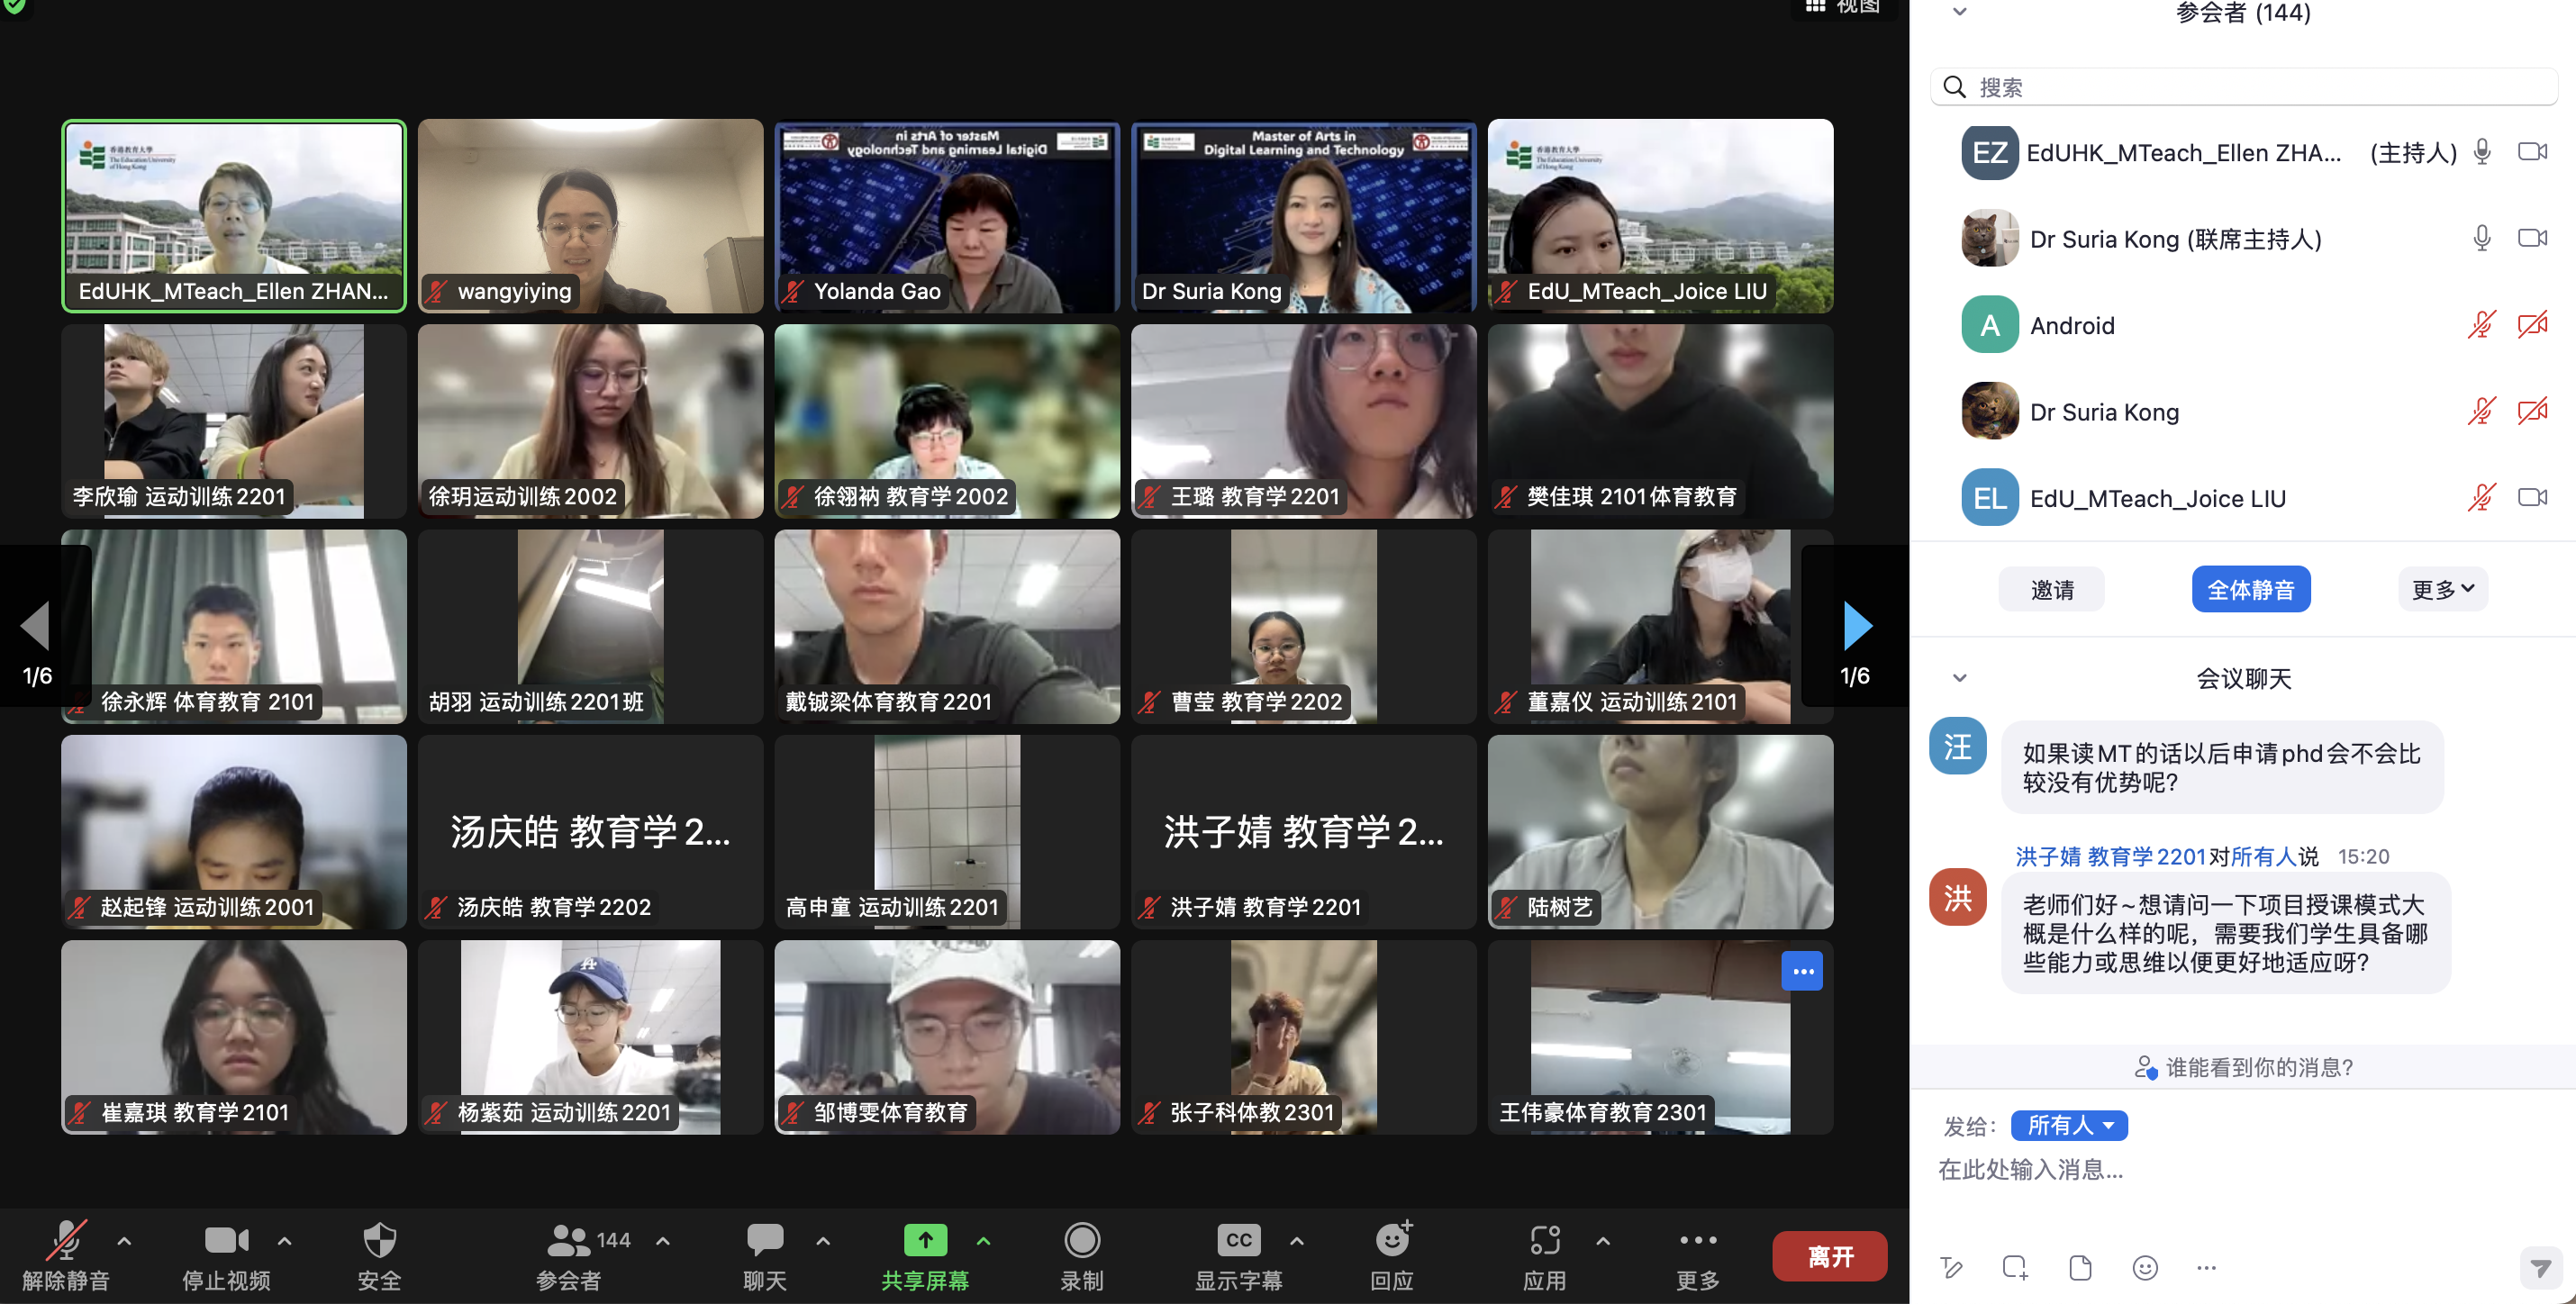
Task: Open the Record button in toolbar
Action: 1081,1241
